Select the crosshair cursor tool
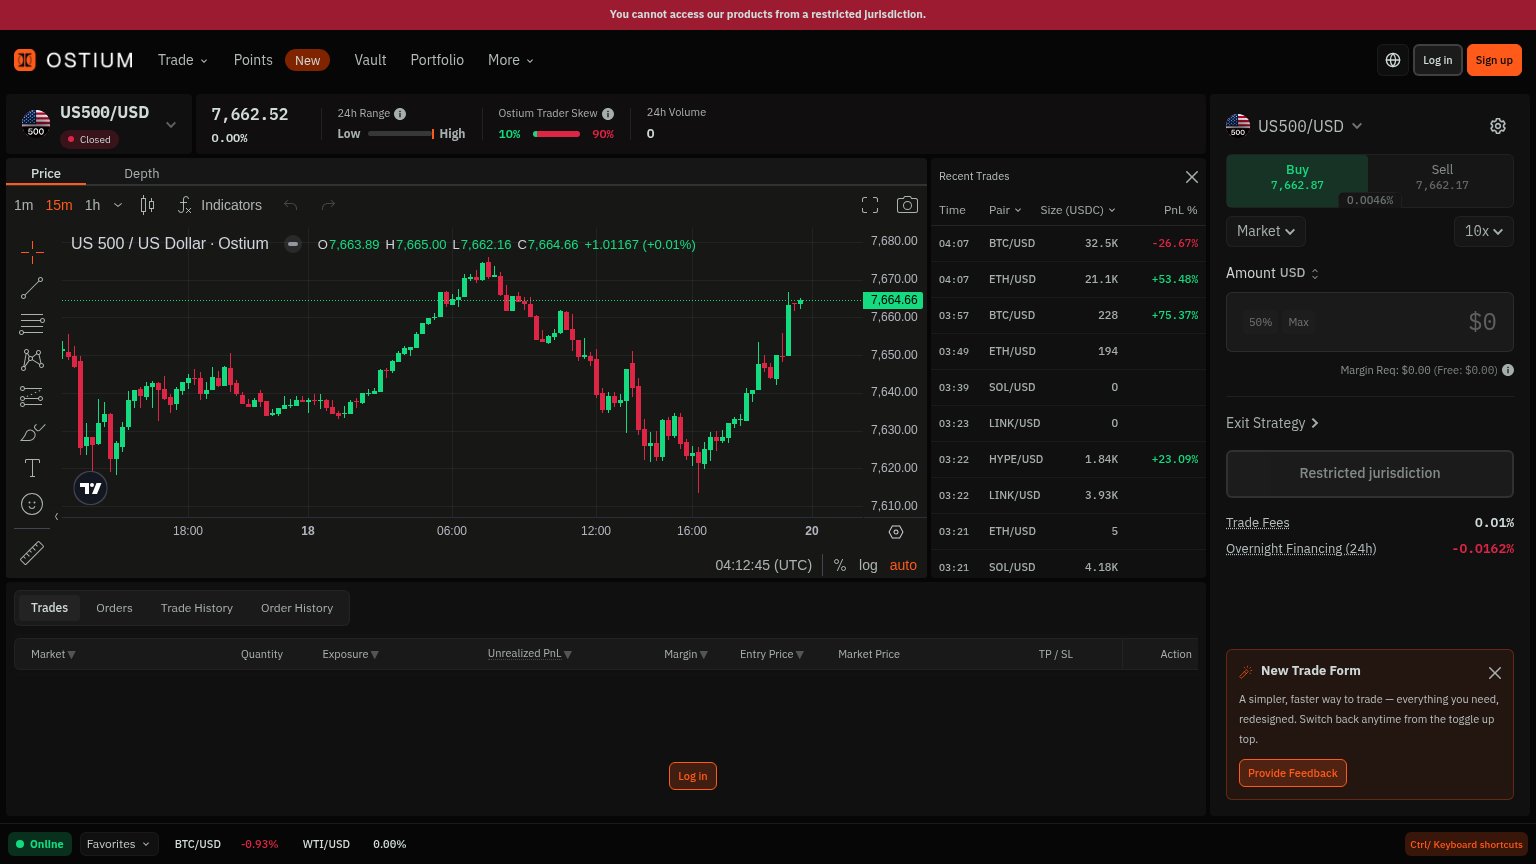Screen dimensions: 1536x864 coord(32,252)
